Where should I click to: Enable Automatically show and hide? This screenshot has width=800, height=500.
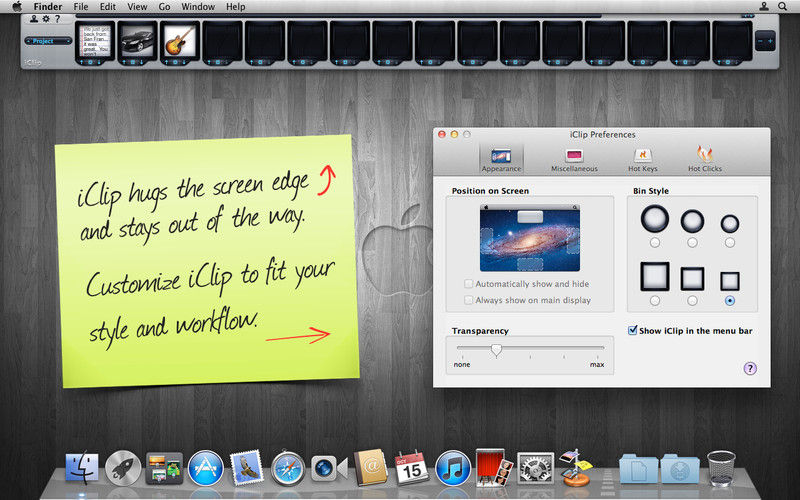click(468, 284)
